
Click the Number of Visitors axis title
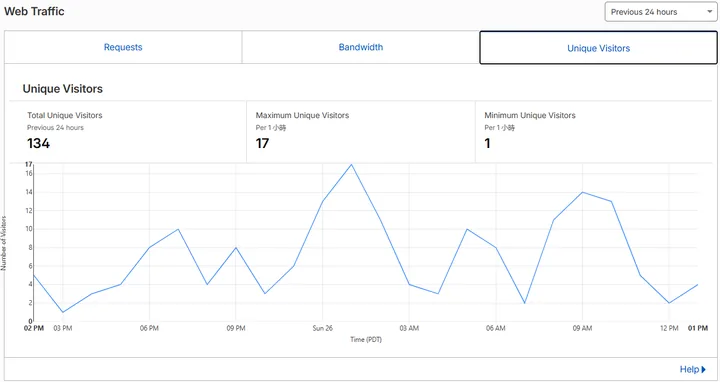pyautogui.click(x=4, y=243)
